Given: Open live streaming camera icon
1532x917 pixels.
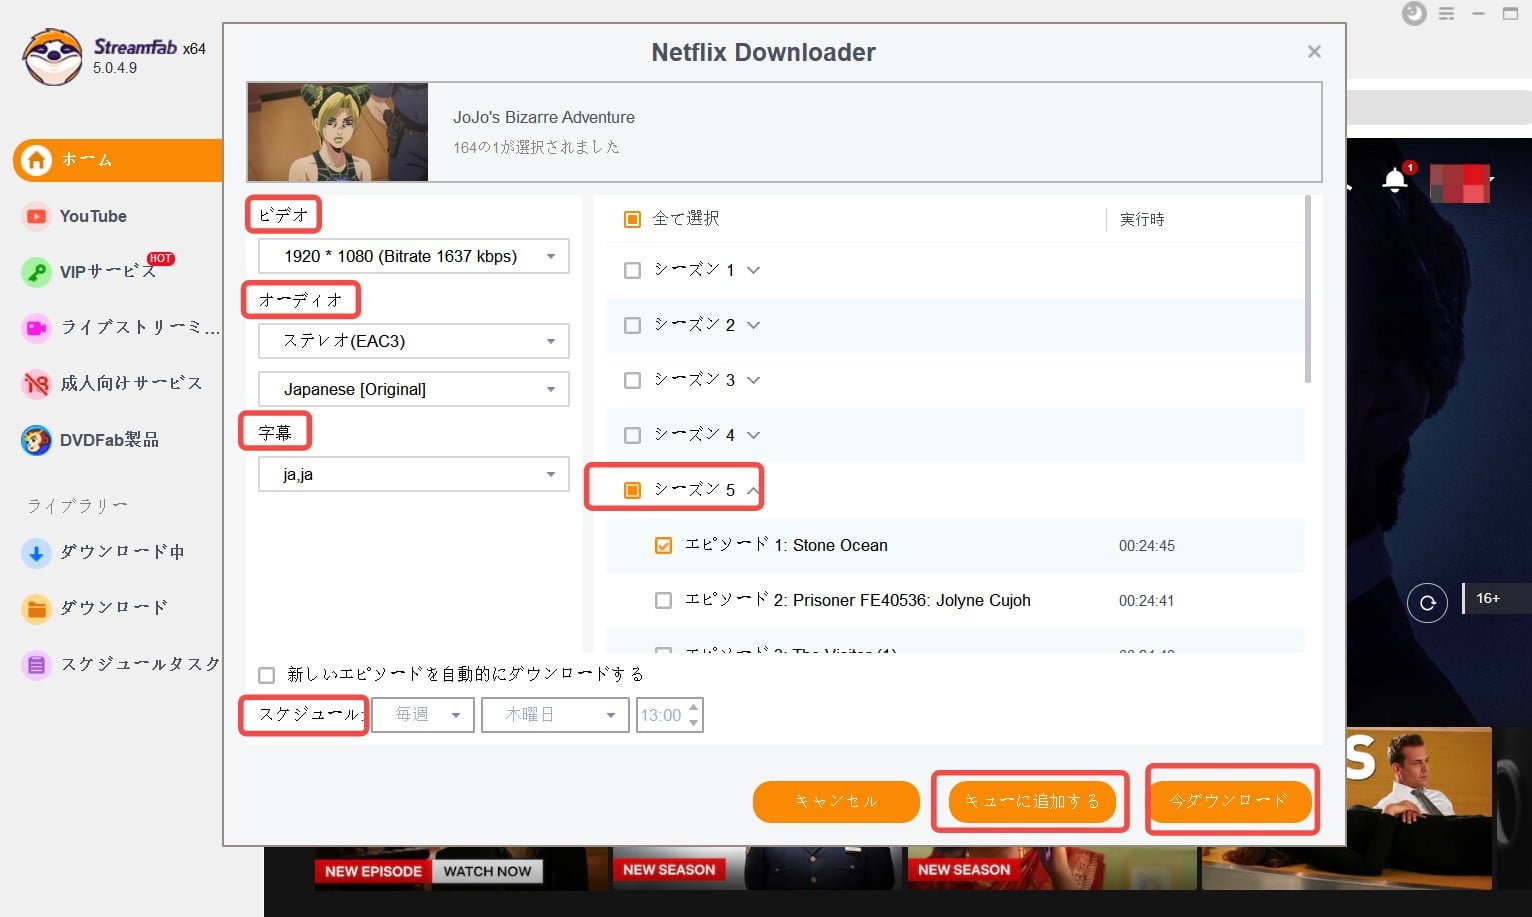Looking at the screenshot, I should (36, 328).
